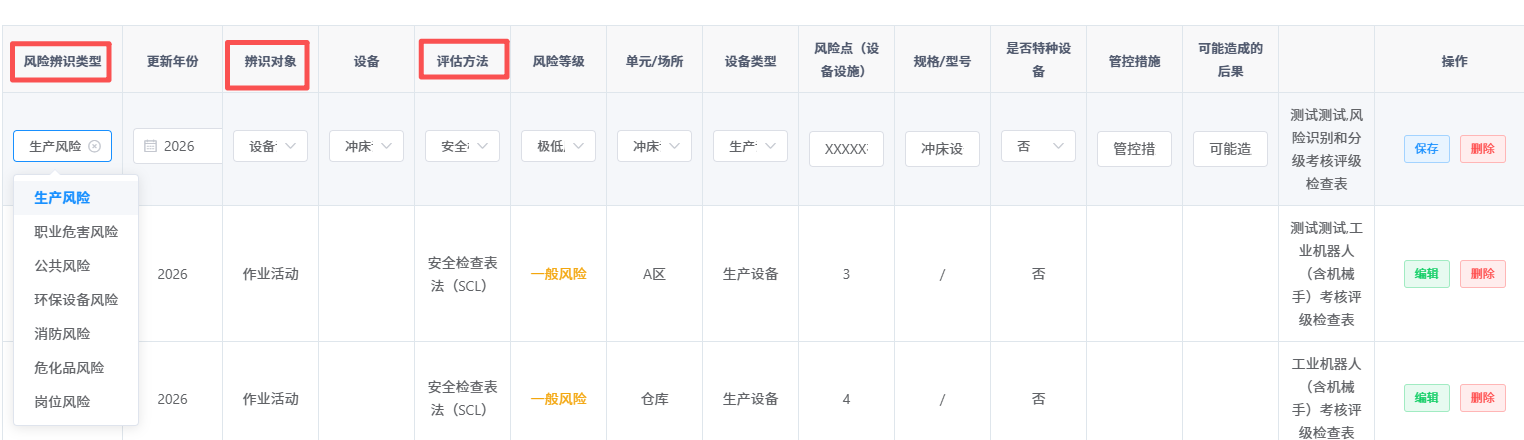The height and width of the screenshot is (440, 1524).
Task: Expand the 风险等级 dropdown showing 极低
Action: 558,146
